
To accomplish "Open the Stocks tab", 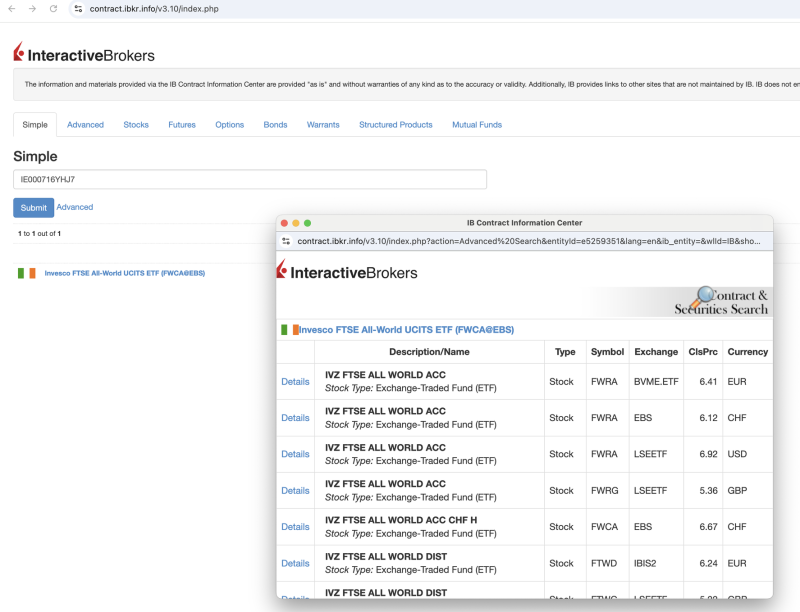I will click(x=136, y=125).
